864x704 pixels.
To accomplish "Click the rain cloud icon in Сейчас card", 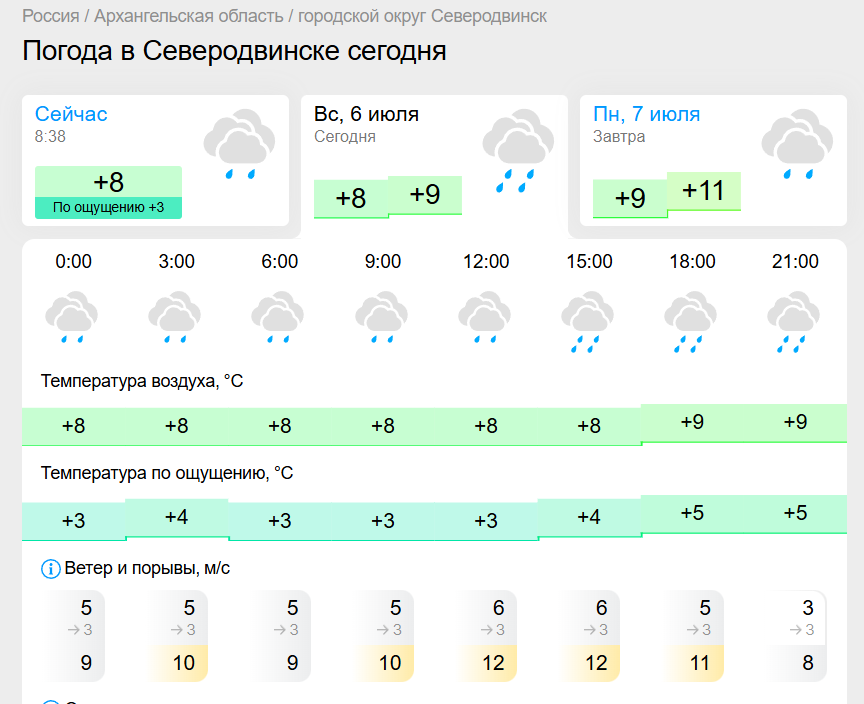I will click(239, 144).
